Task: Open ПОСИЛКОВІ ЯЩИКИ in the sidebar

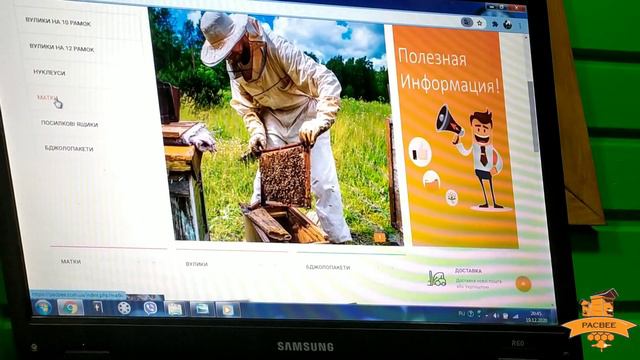Action: [69, 123]
